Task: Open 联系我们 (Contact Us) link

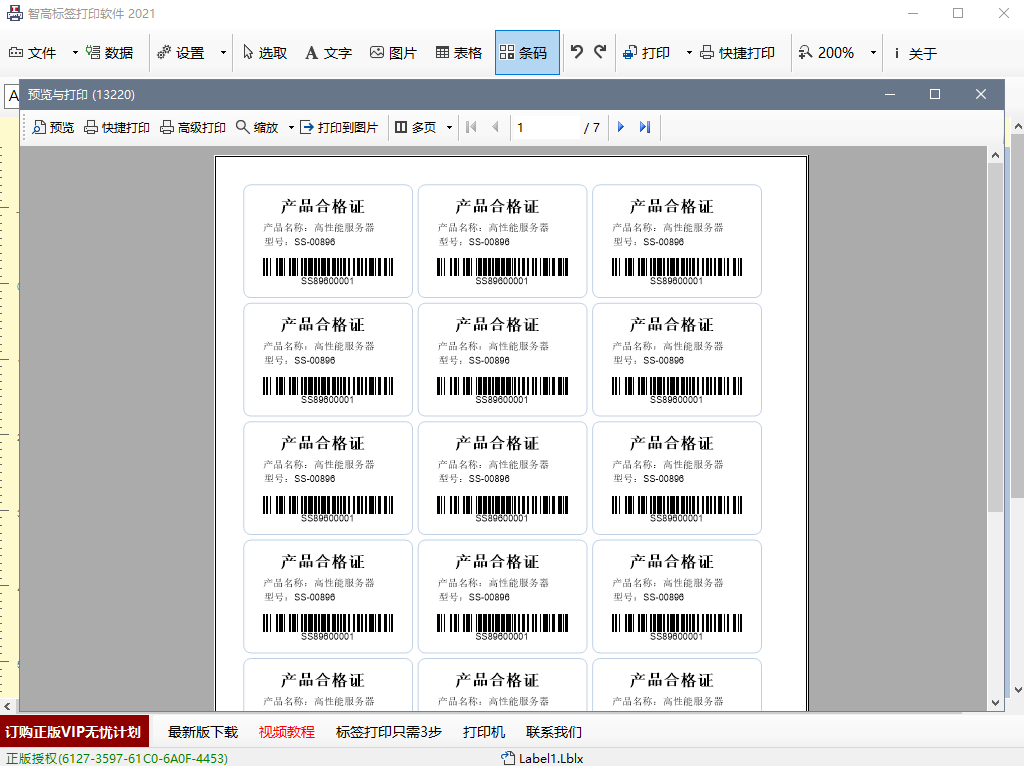Action: click(x=554, y=732)
